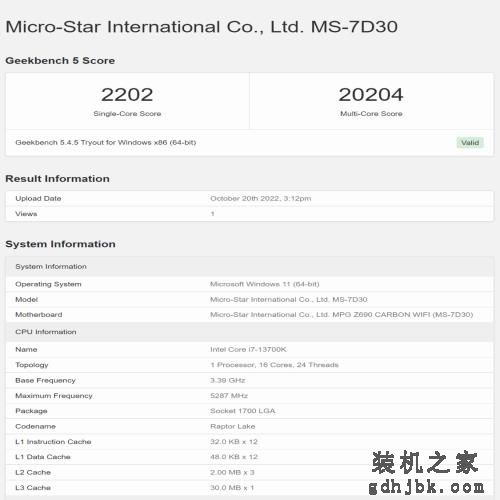Click the CPU Information table header
This screenshot has width=500, height=500.
pyautogui.click(x=249, y=332)
